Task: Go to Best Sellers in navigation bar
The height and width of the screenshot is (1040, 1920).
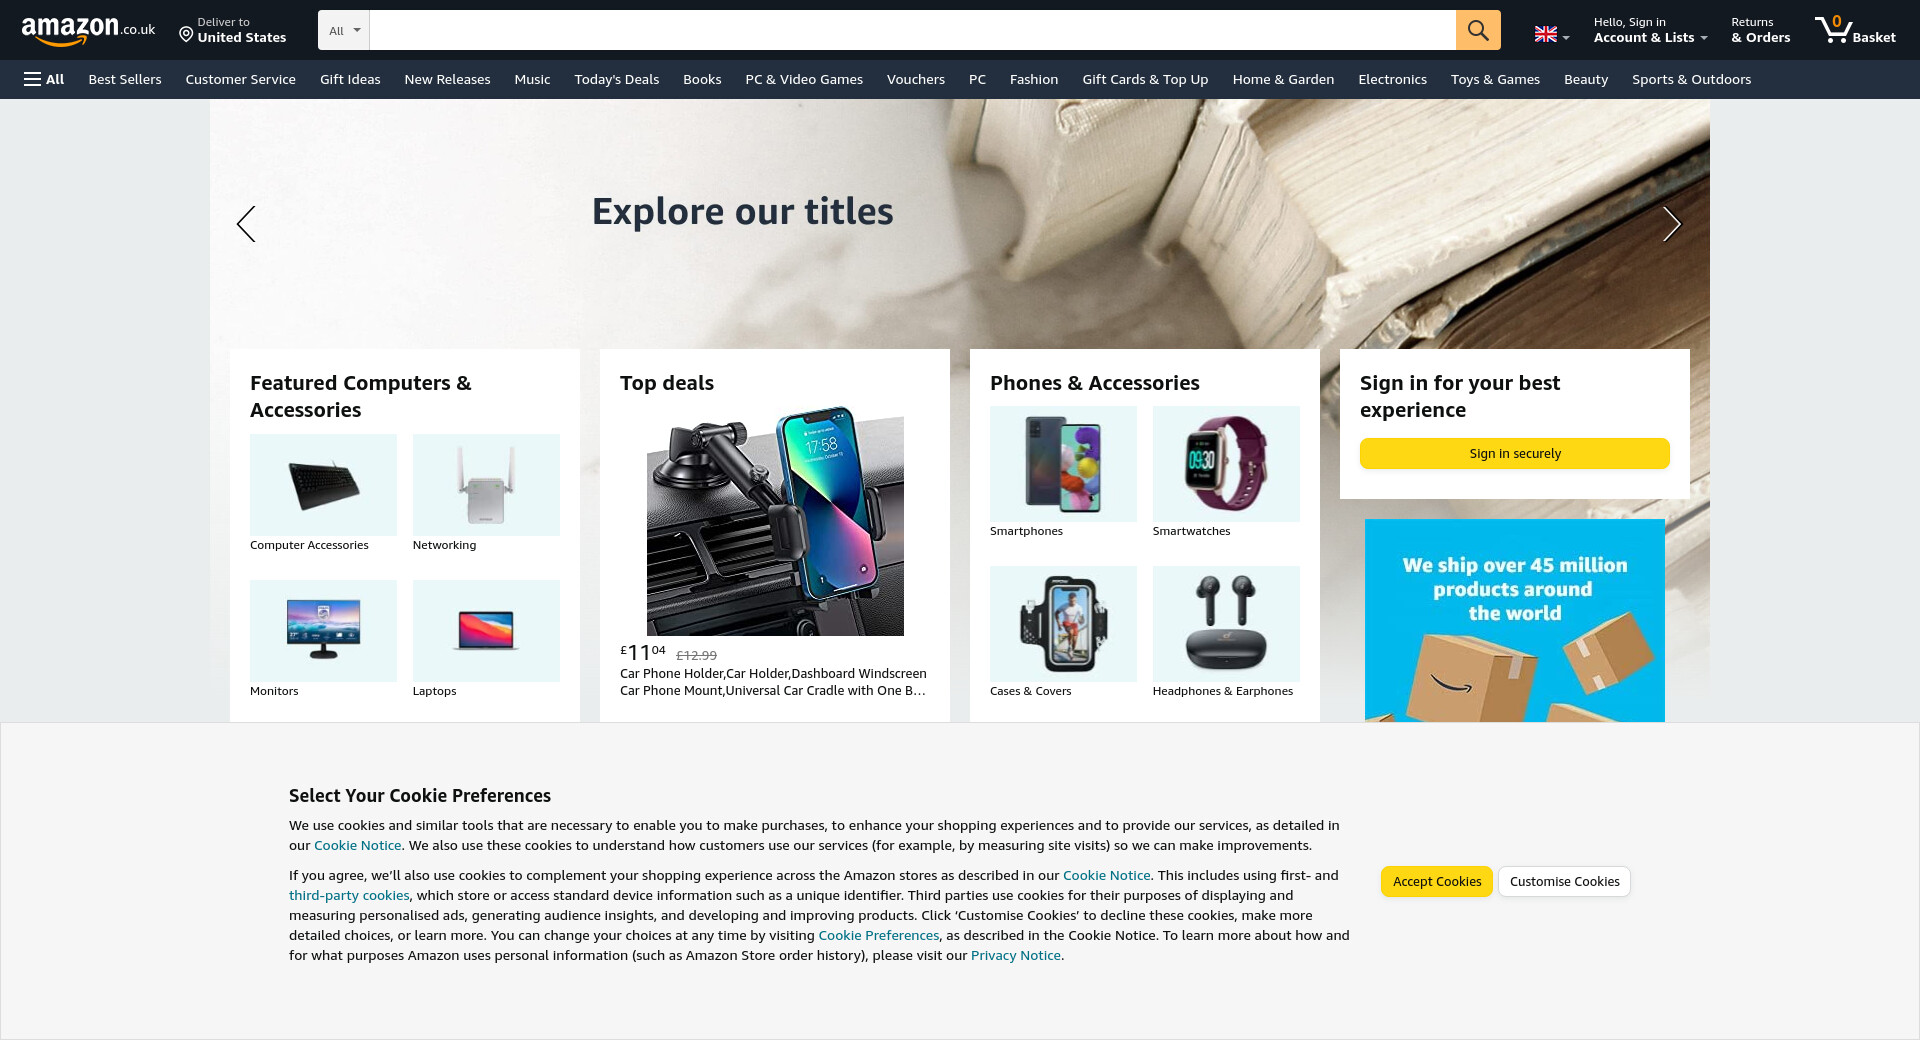Action: click(125, 79)
